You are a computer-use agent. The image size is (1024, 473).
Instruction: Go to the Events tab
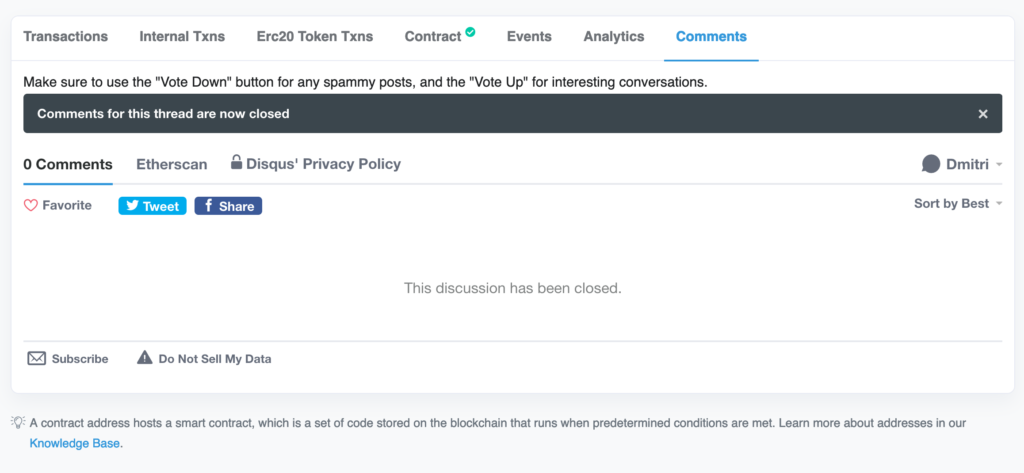point(529,37)
